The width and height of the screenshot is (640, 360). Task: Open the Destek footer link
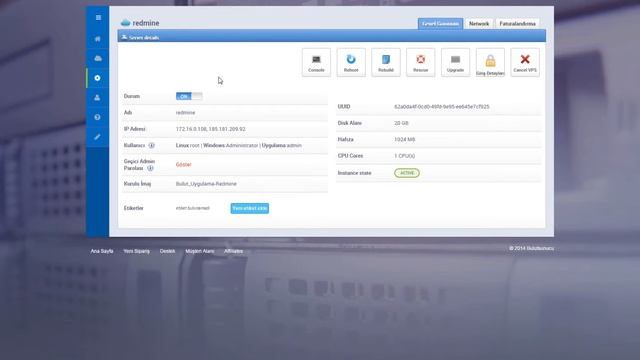click(167, 251)
